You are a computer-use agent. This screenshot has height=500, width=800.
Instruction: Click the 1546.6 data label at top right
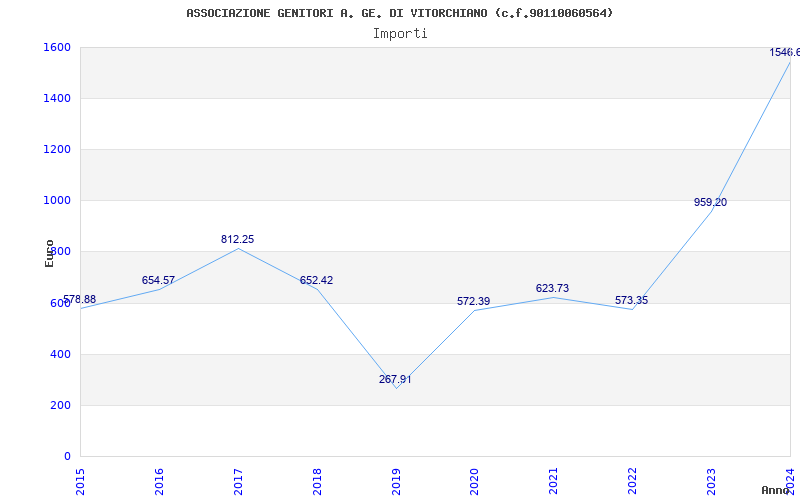tap(784, 52)
